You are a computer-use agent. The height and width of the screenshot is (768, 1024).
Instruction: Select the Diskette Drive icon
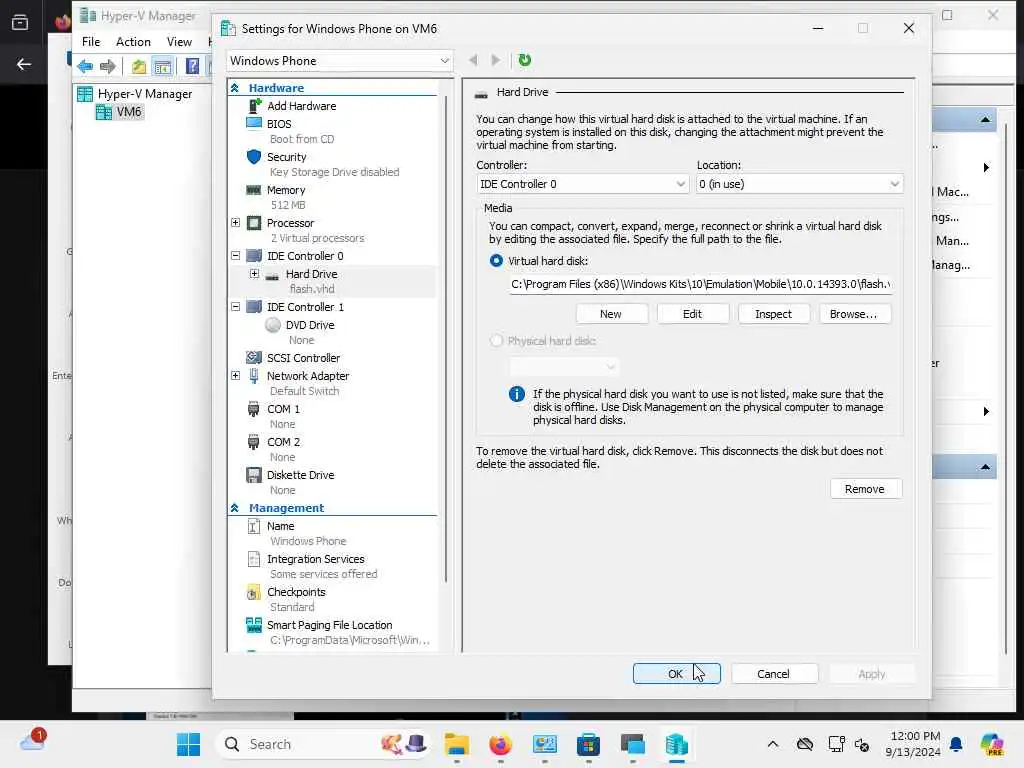pos(254,475)
